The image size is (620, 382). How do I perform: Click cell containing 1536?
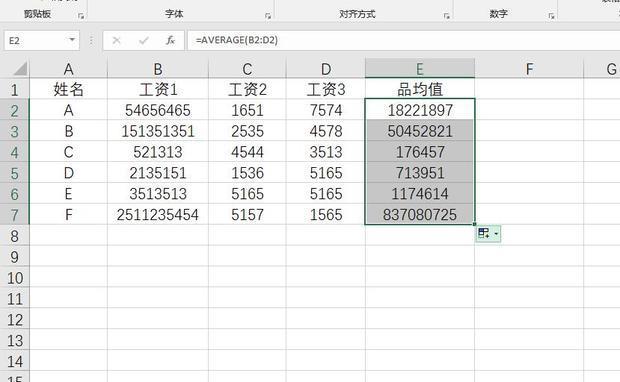247,173
